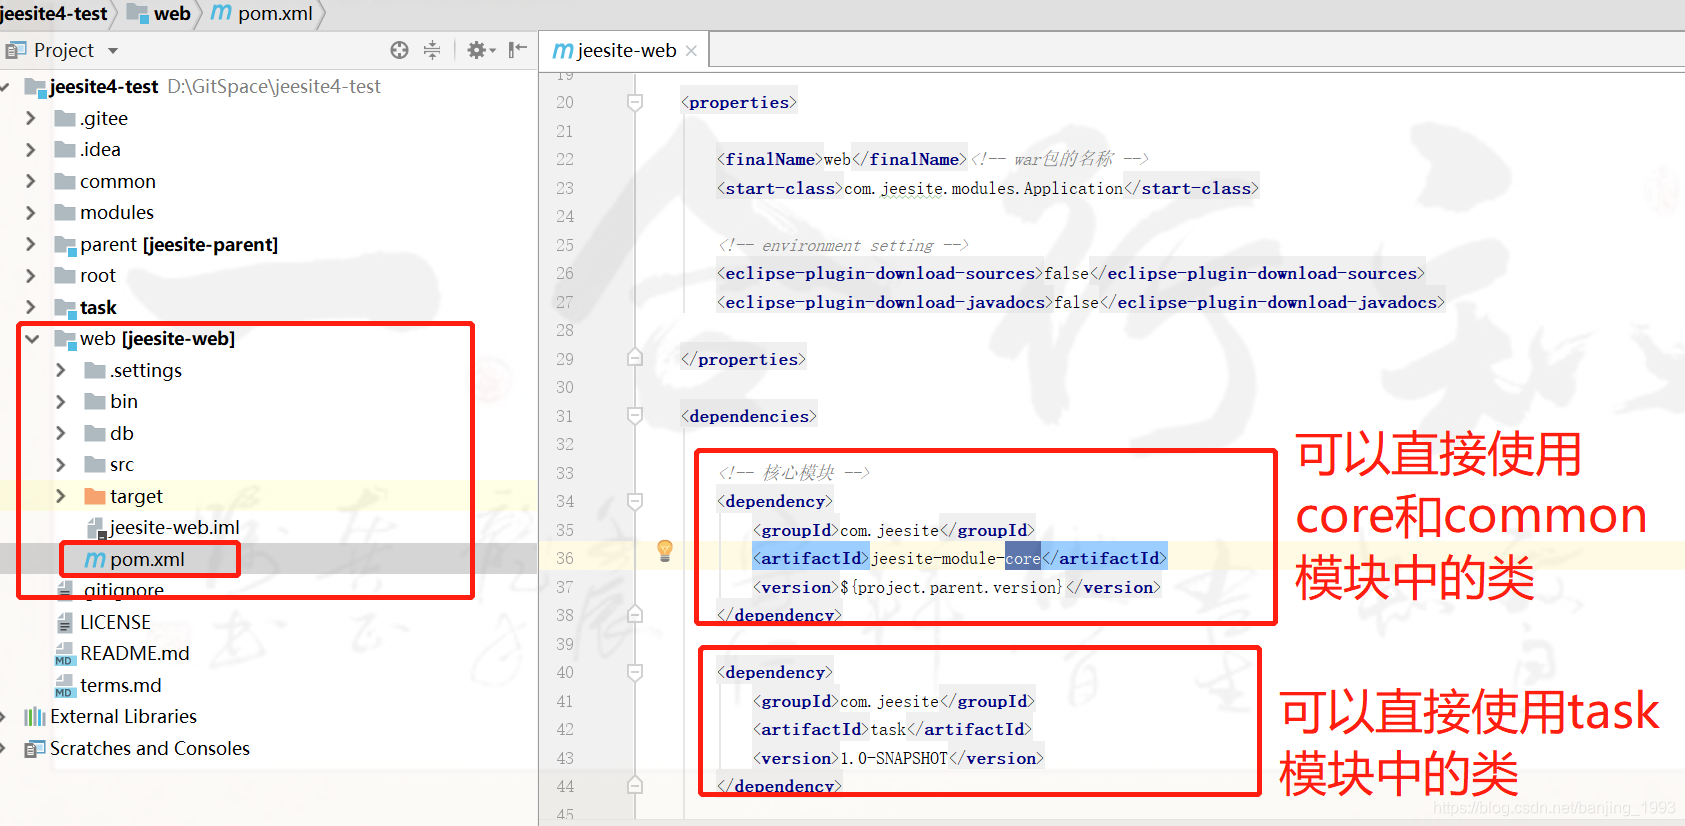Image resolution: width=1685 pixels, height=826 pixels.
Task: Select jeesite-web.iml file
Action: pyautogui.click(x=174, y=527)
